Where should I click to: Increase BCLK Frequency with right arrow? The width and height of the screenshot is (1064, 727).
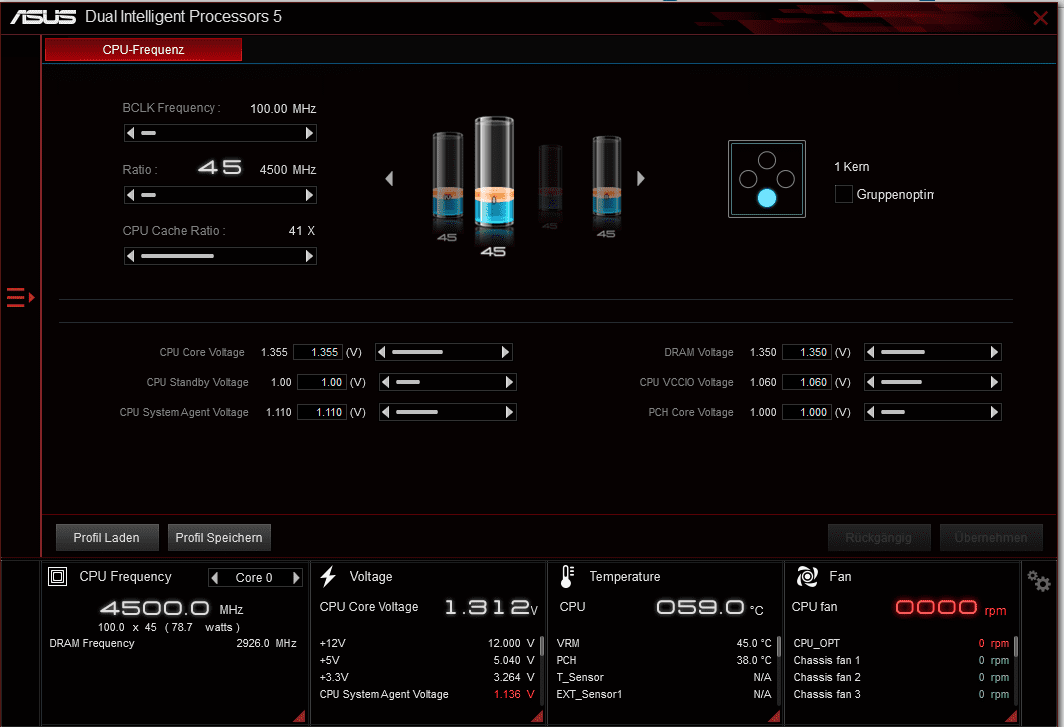coord(309,133)
